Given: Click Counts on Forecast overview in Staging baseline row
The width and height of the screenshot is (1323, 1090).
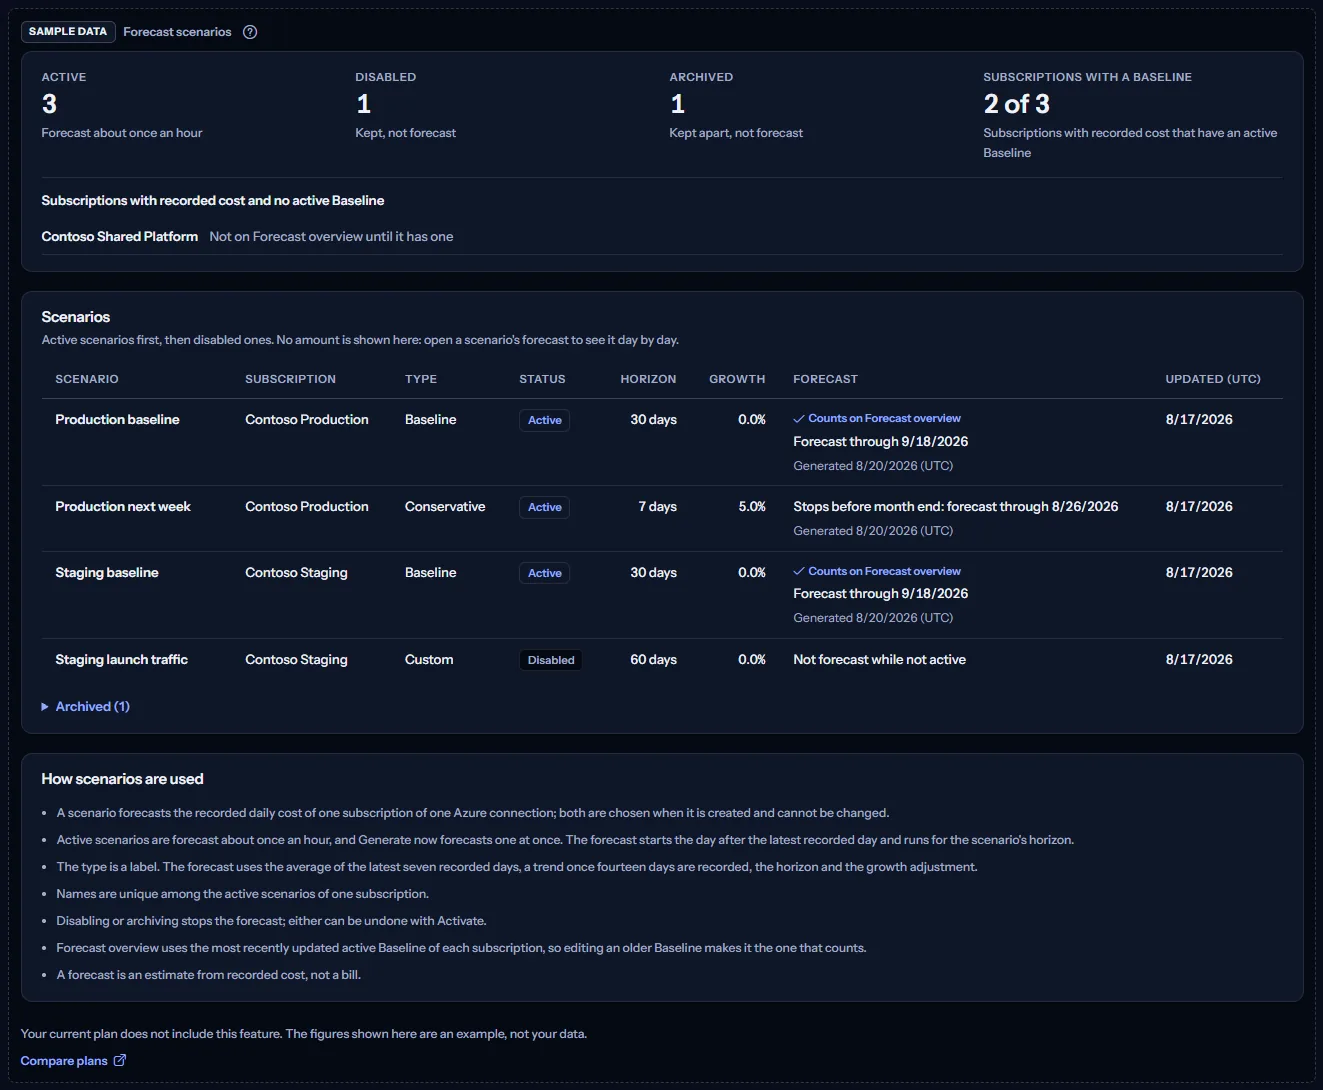Looking at the screenshot, I should point(884,572).
